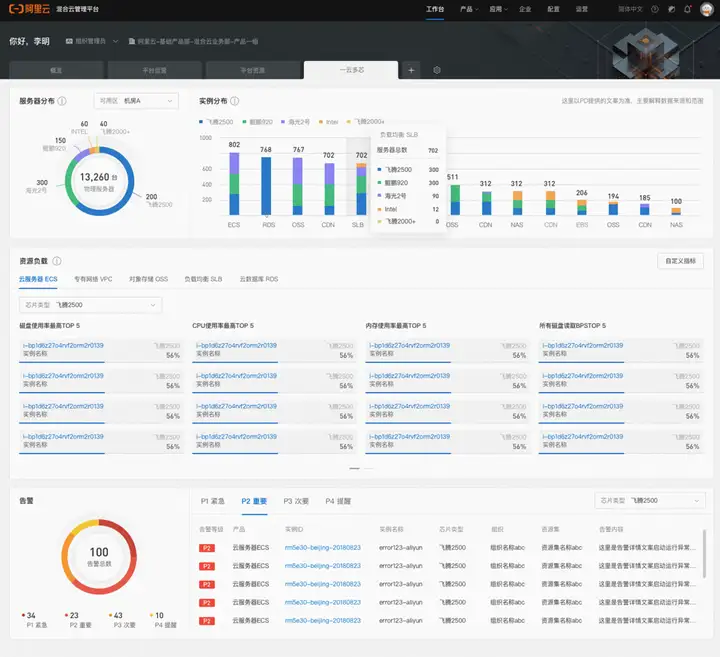The width and height of the screenshot is (720, 657).
Task: Toggle Intel legend in 实例分布 chart
Action: coord(329,122)
